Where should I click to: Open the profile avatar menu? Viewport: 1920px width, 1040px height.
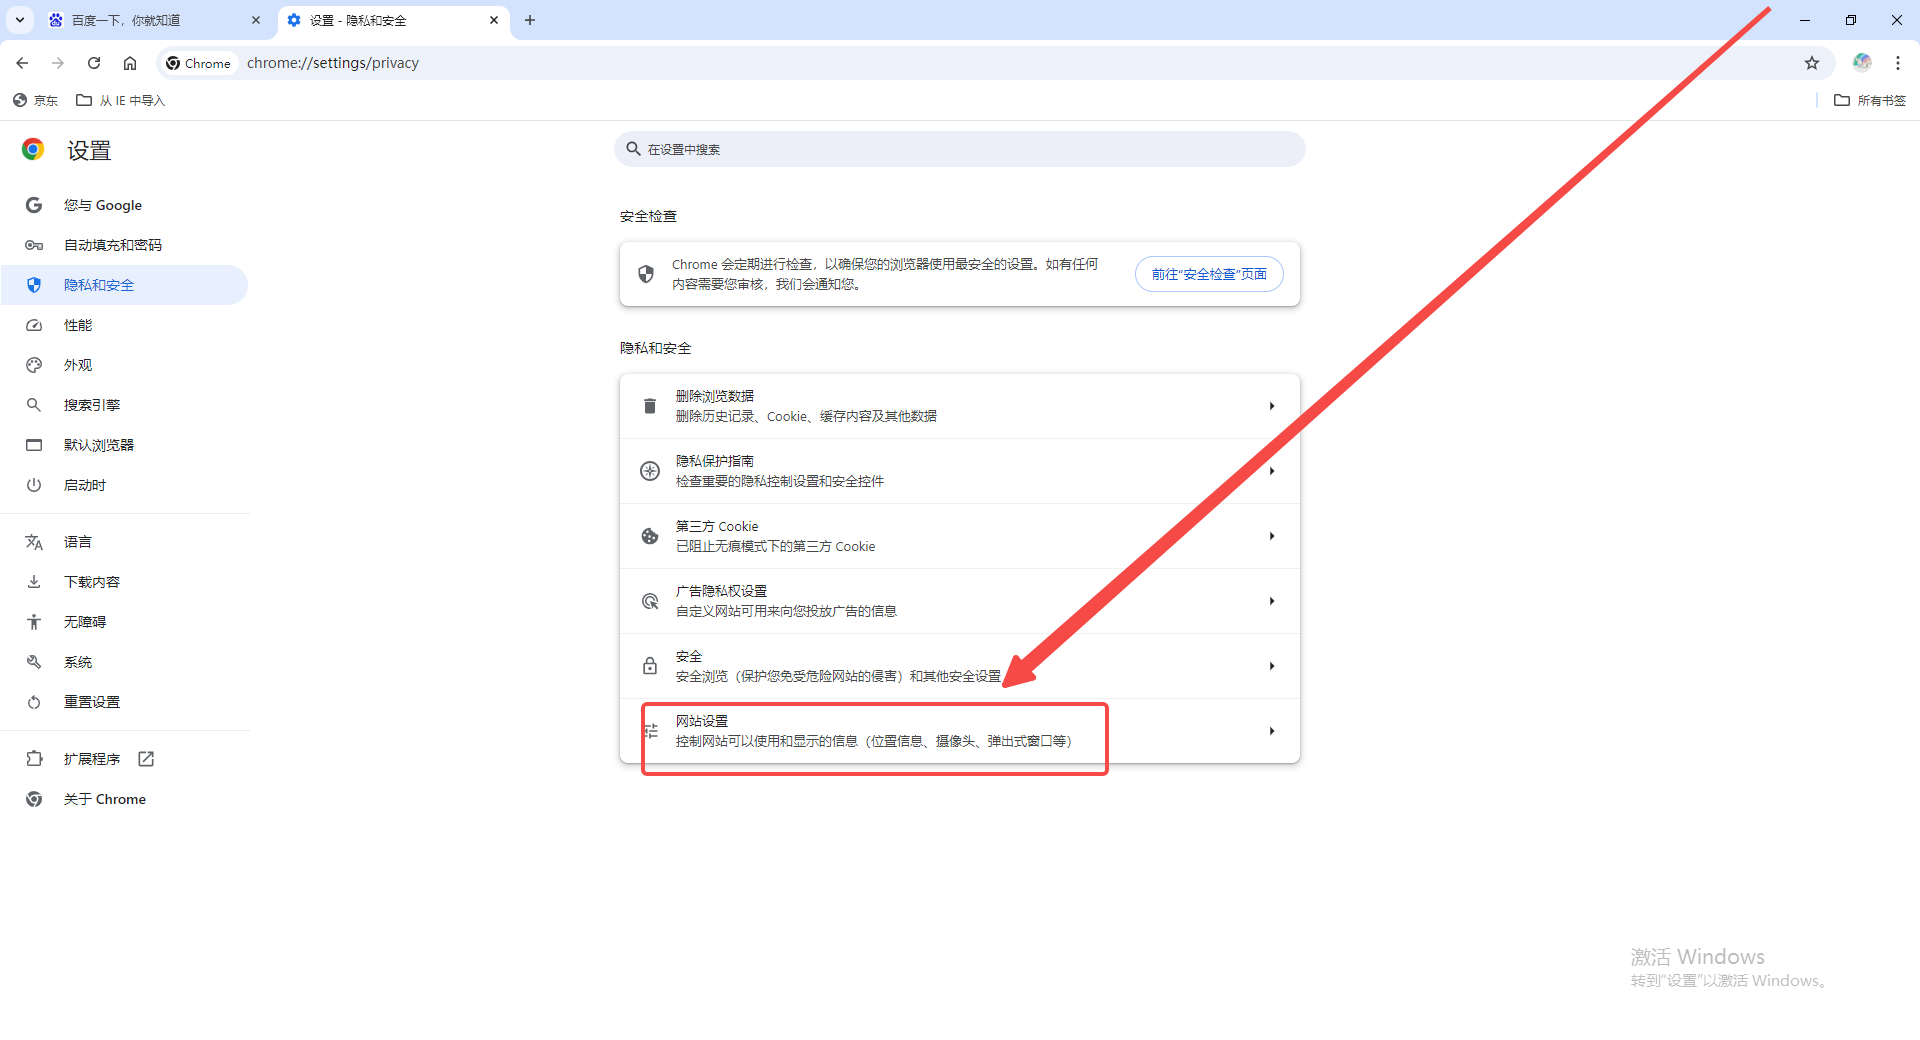(1862, 62)
